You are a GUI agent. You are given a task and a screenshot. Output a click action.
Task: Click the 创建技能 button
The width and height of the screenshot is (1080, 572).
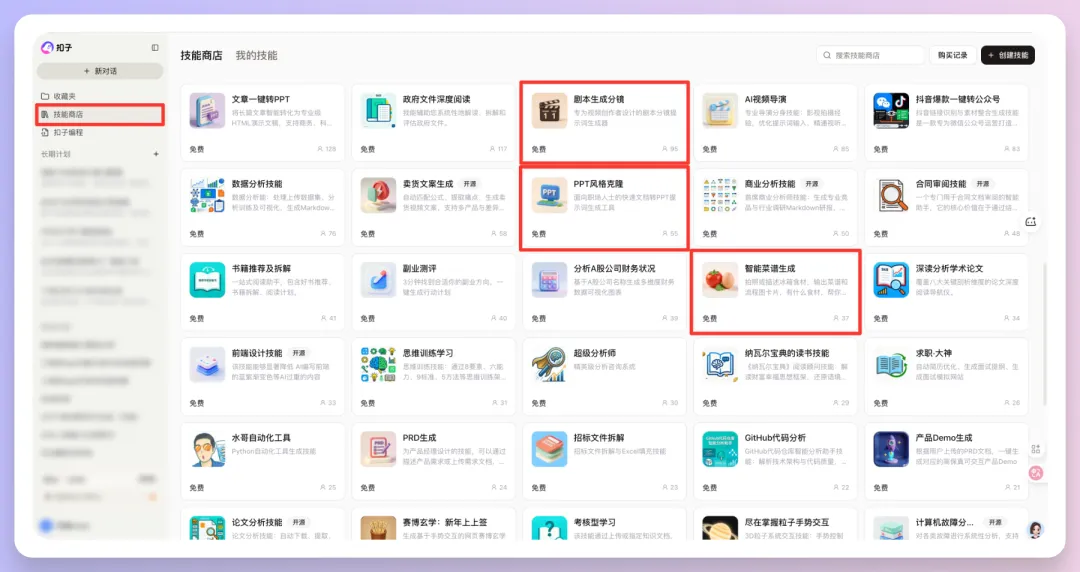(1007, 55)
